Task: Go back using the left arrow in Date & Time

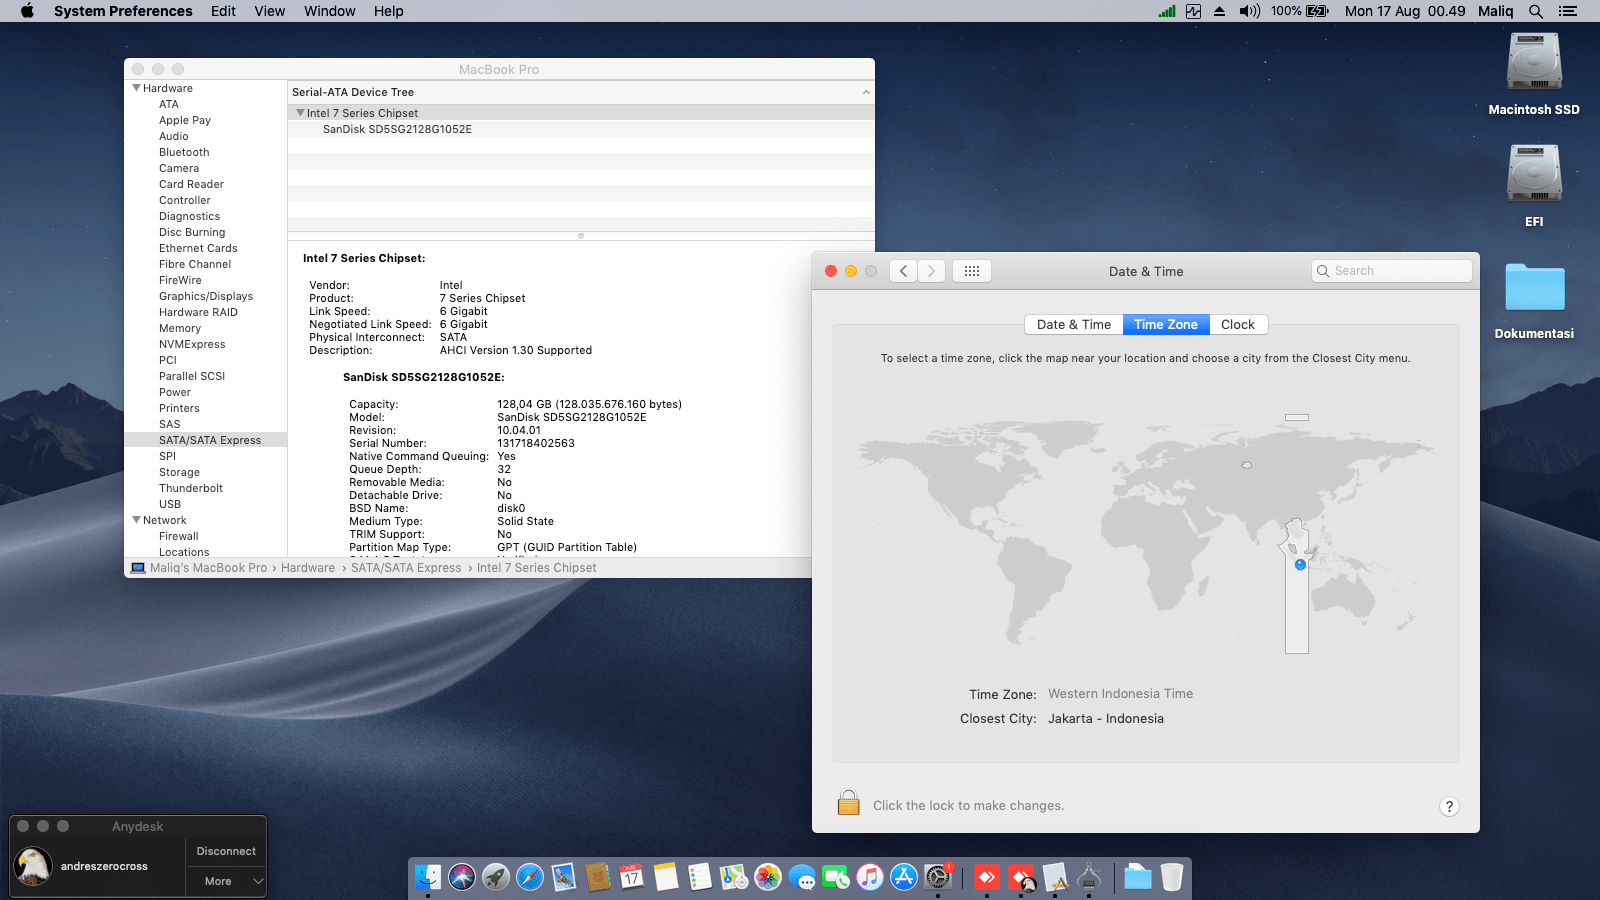Action: 904,271
